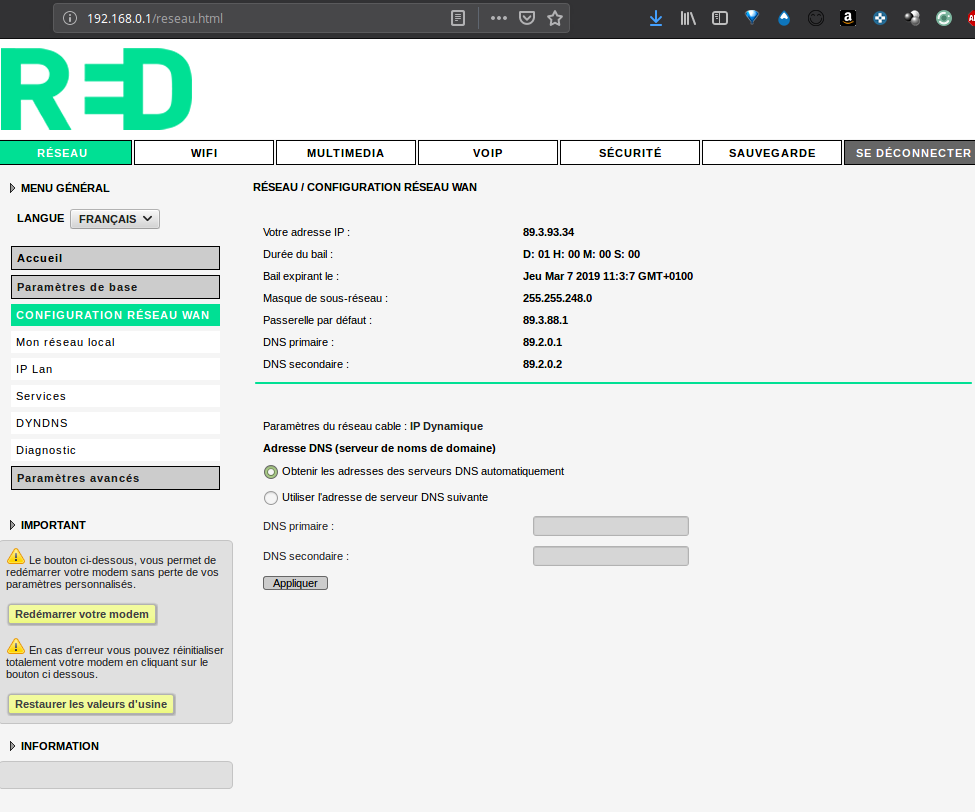
Task: Open the Langue dropdown set to Français
Action: 114,219
